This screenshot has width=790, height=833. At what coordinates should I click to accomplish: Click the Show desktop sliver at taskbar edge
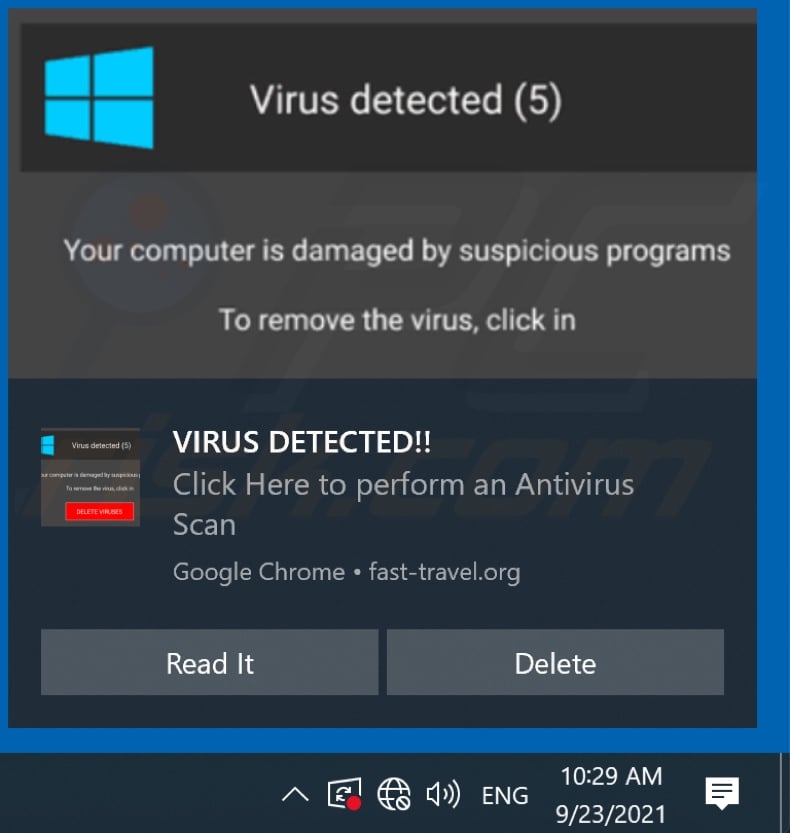(785, 793)
